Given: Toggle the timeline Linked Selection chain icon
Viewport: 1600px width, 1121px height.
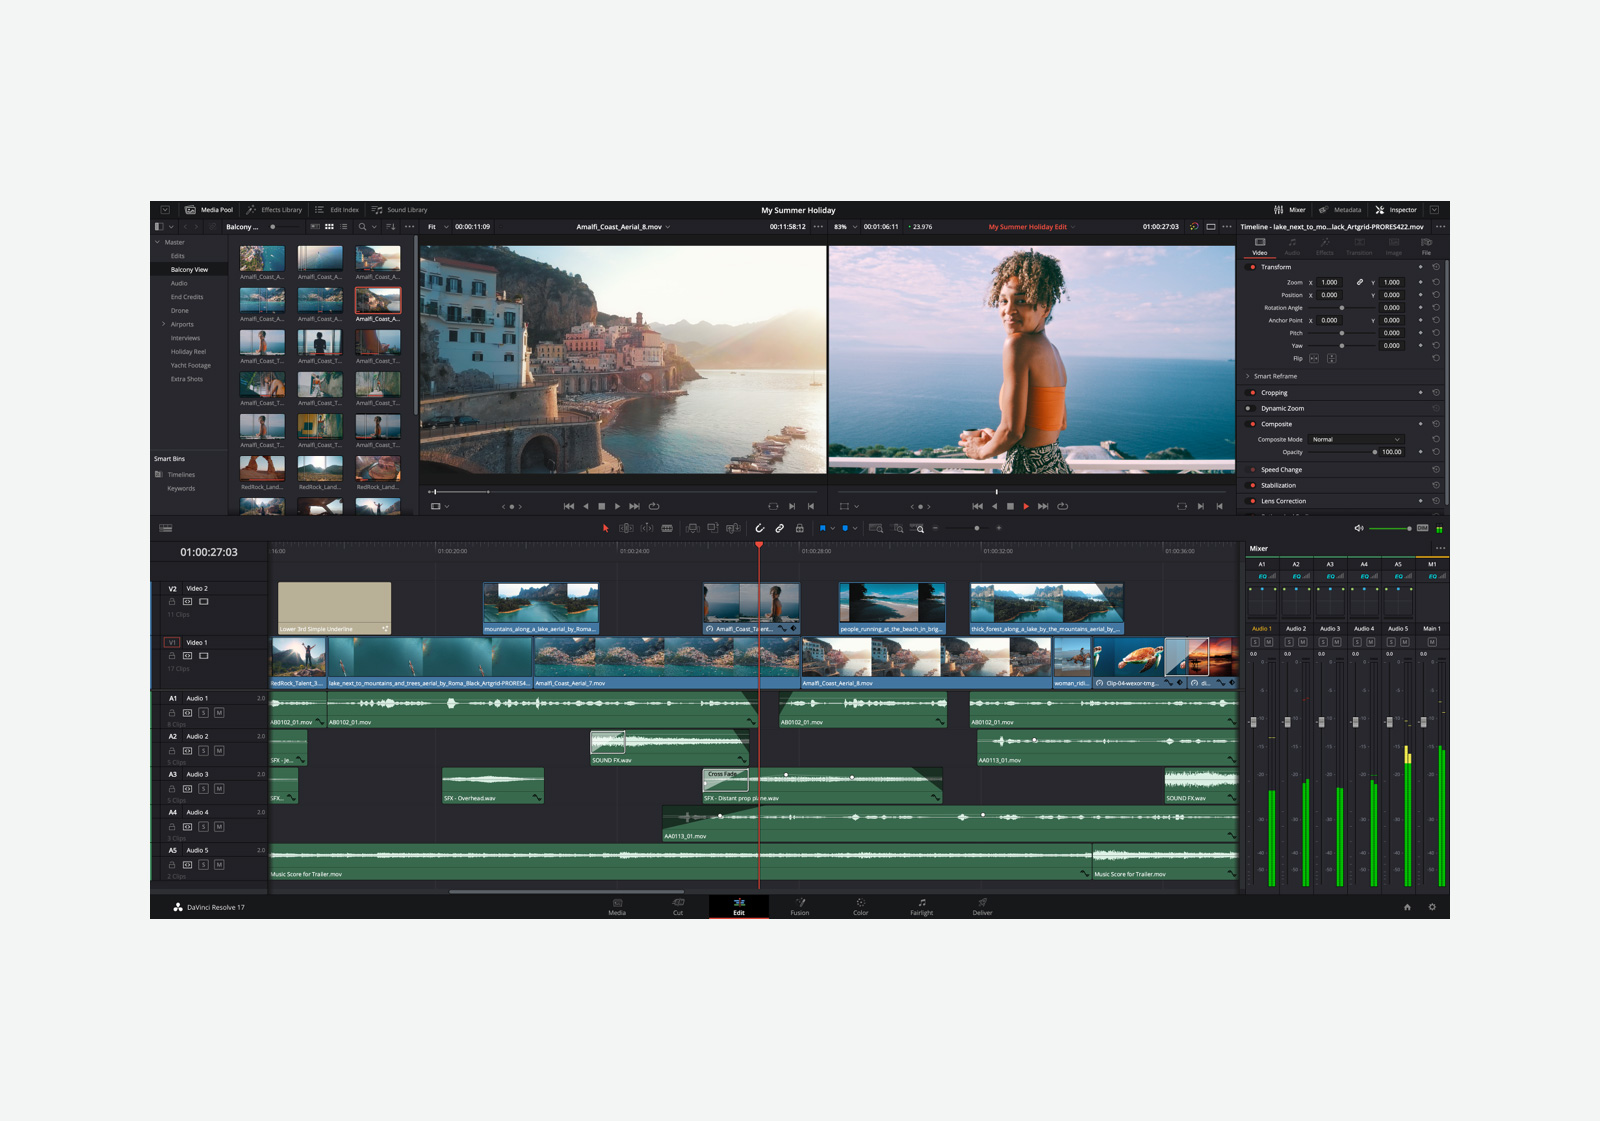Looking at the screenshot, I should point(780,528).
